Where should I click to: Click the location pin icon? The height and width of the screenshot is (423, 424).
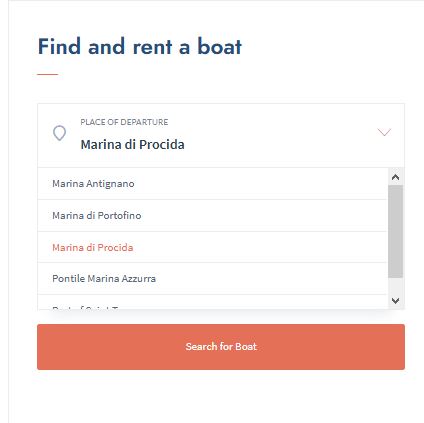point(59,133)
